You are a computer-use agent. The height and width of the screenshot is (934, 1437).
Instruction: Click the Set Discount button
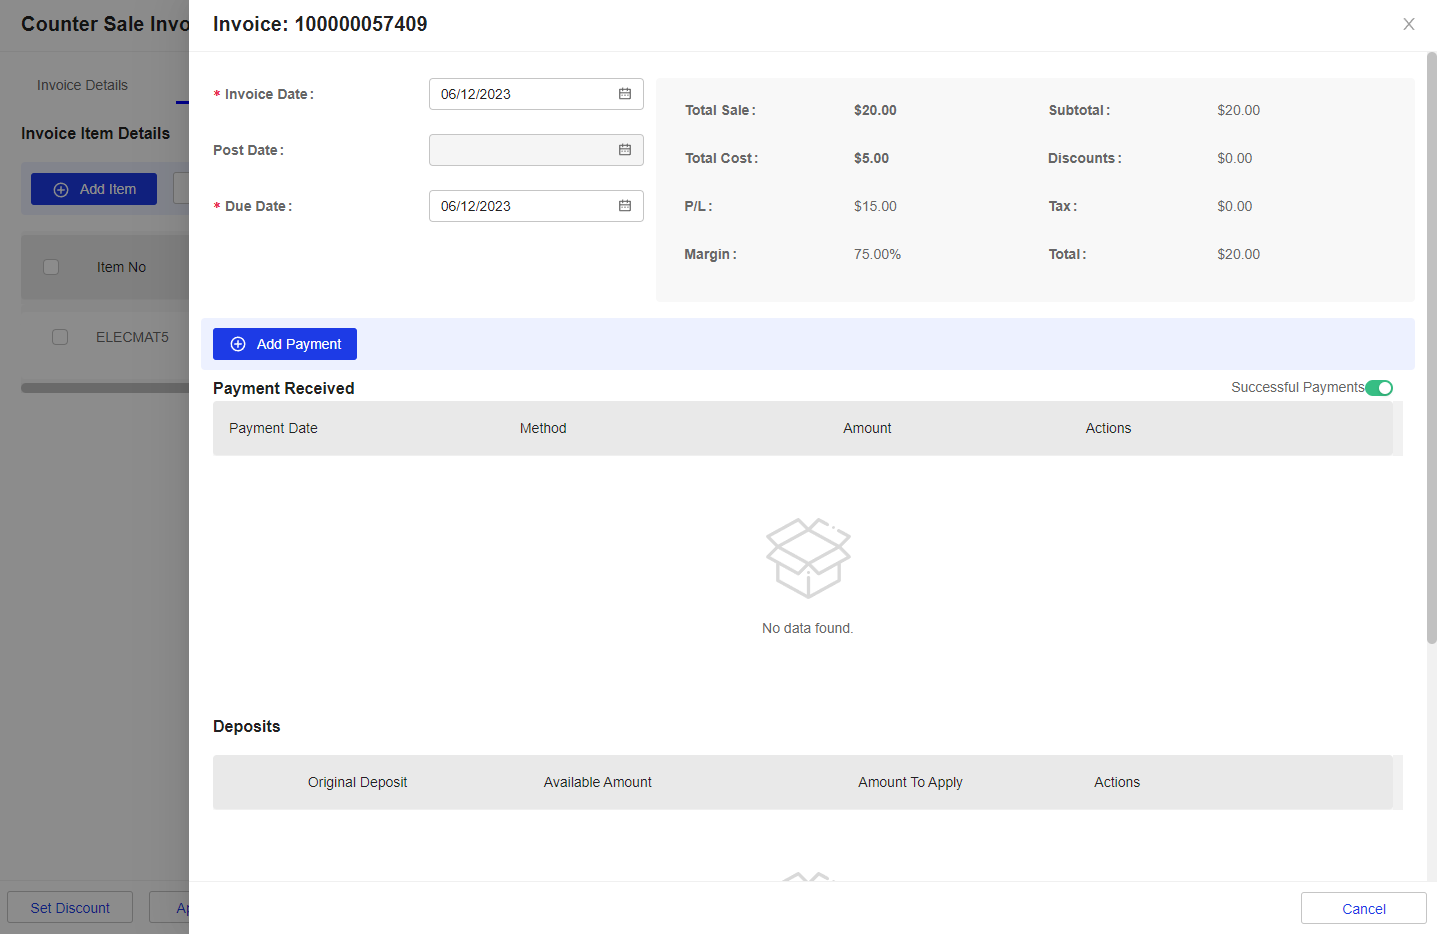(x=70, y=908)
